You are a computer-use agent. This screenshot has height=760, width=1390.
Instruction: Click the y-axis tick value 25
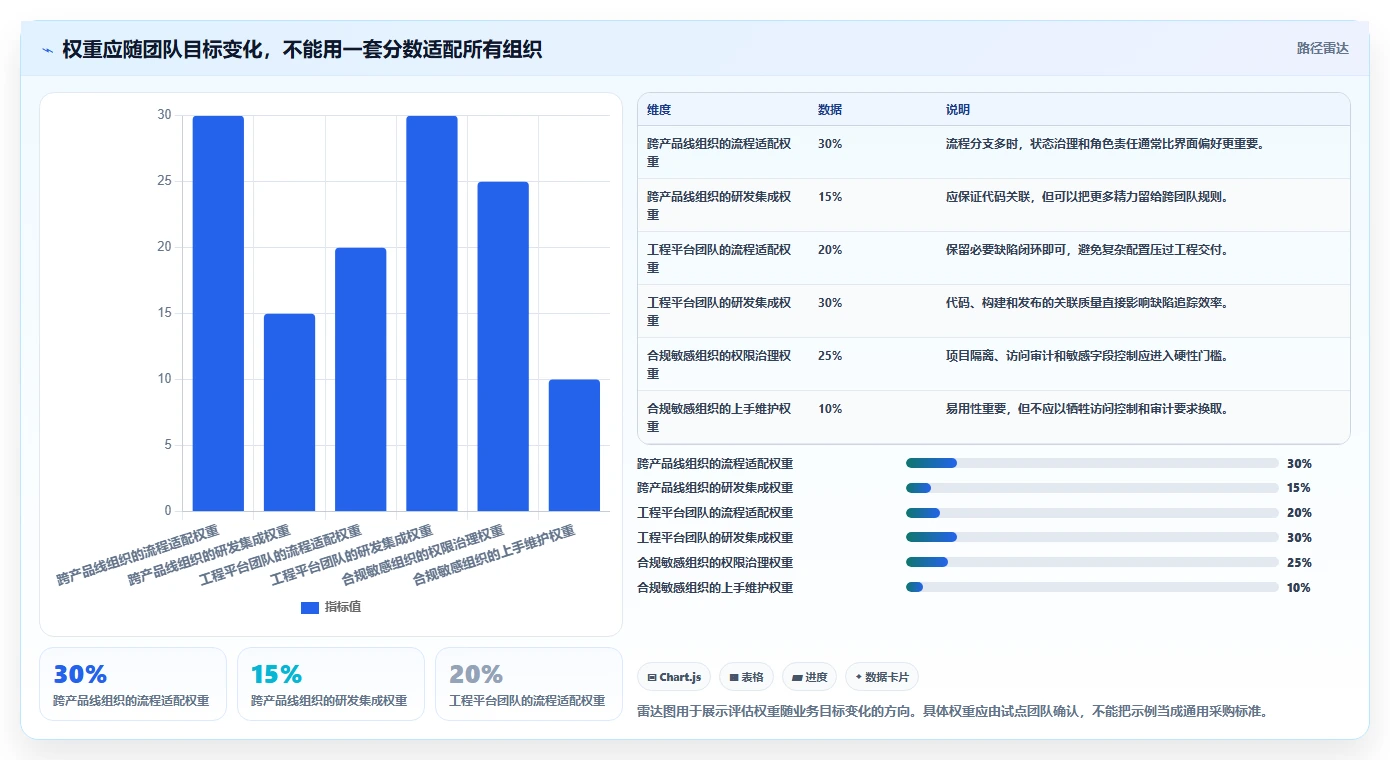tap(164, 182)
